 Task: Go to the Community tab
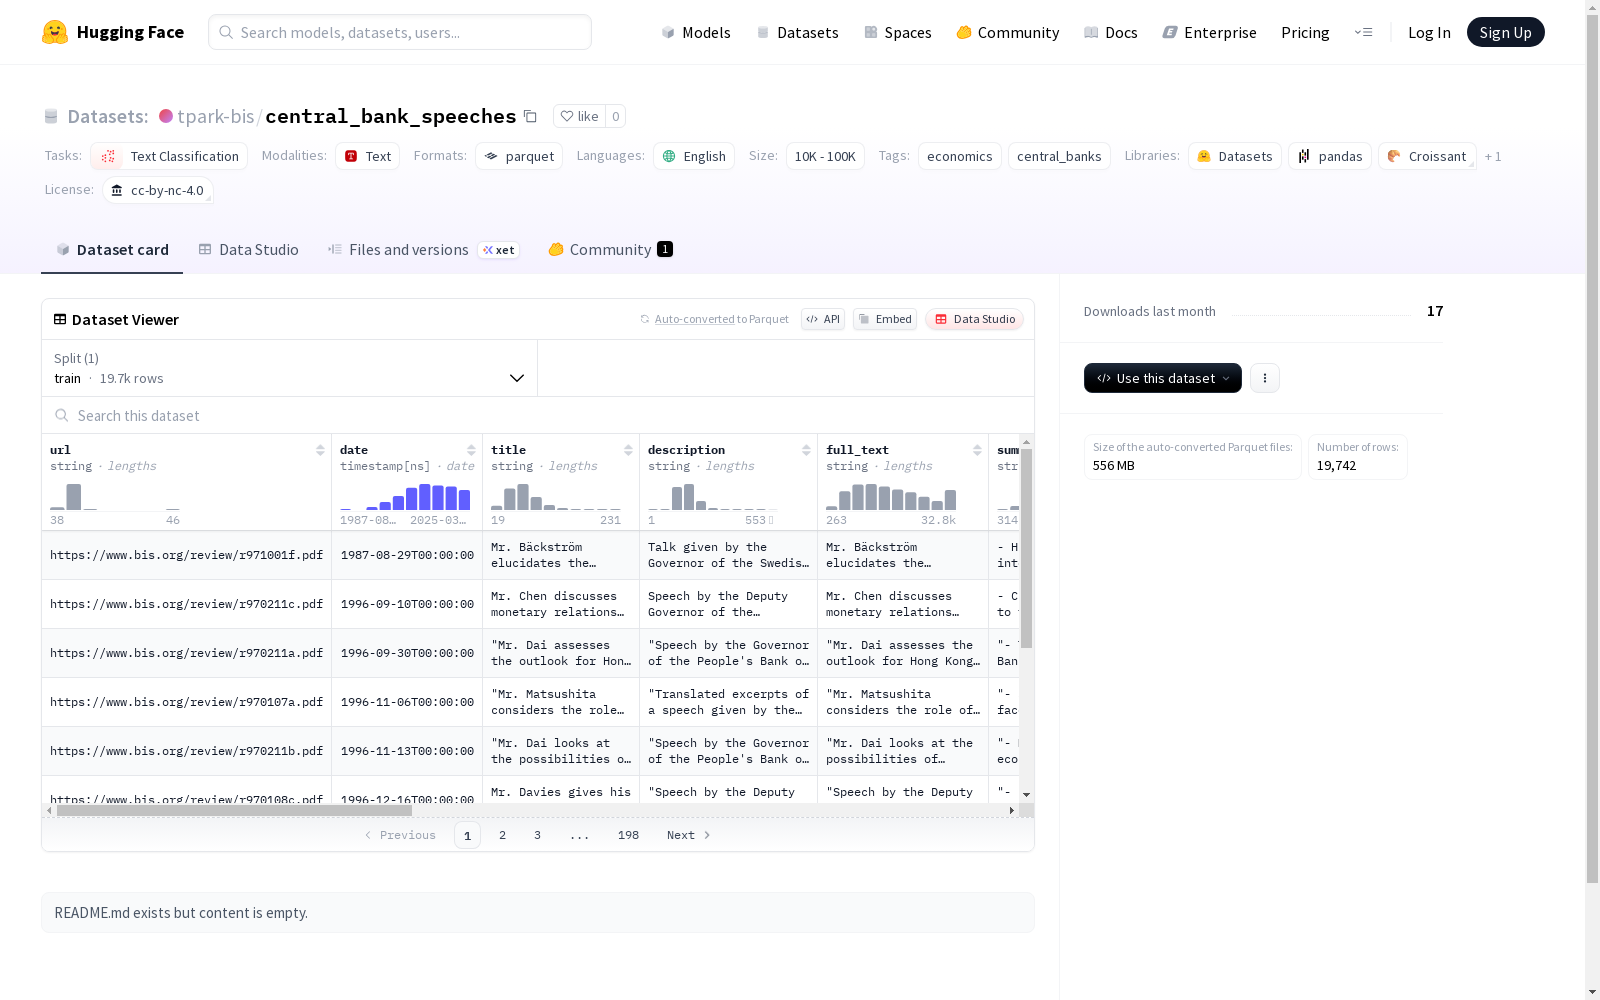coord(610,250)
